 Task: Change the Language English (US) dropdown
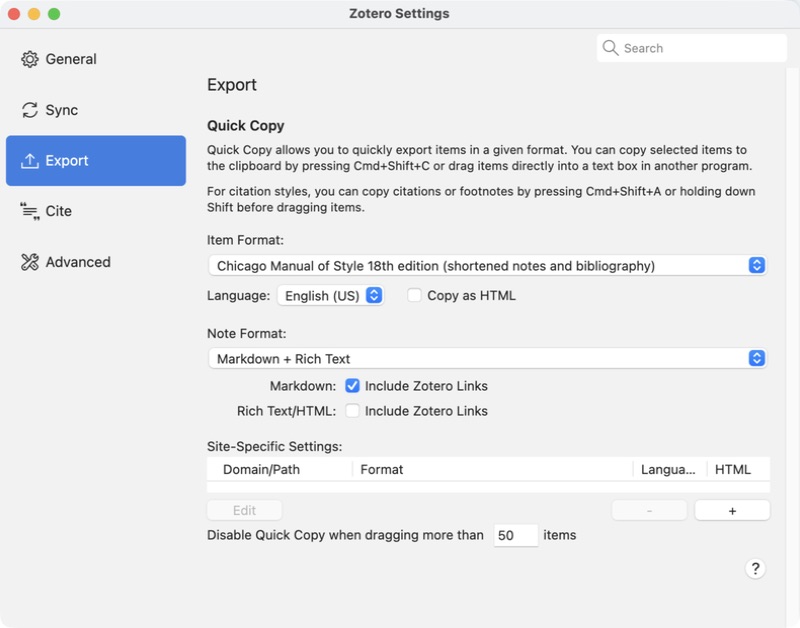pos(331,295)
